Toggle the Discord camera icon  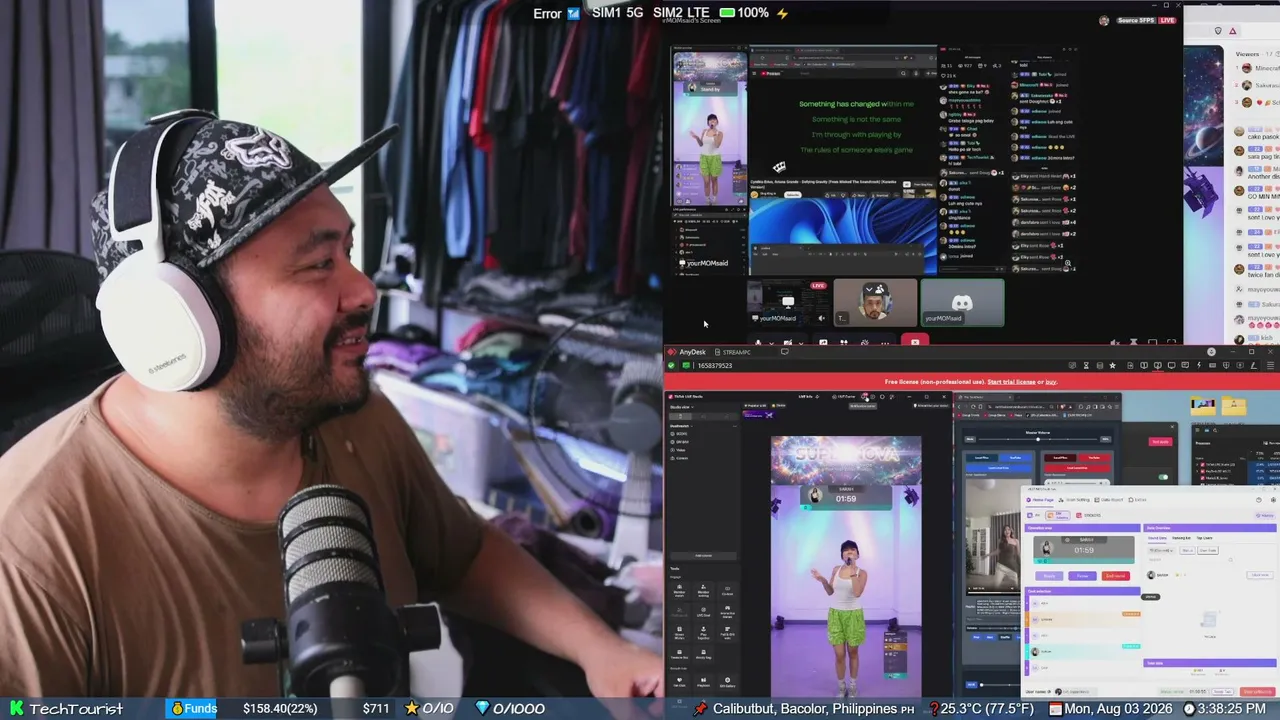pyautogui.click(x=787, y=343)
